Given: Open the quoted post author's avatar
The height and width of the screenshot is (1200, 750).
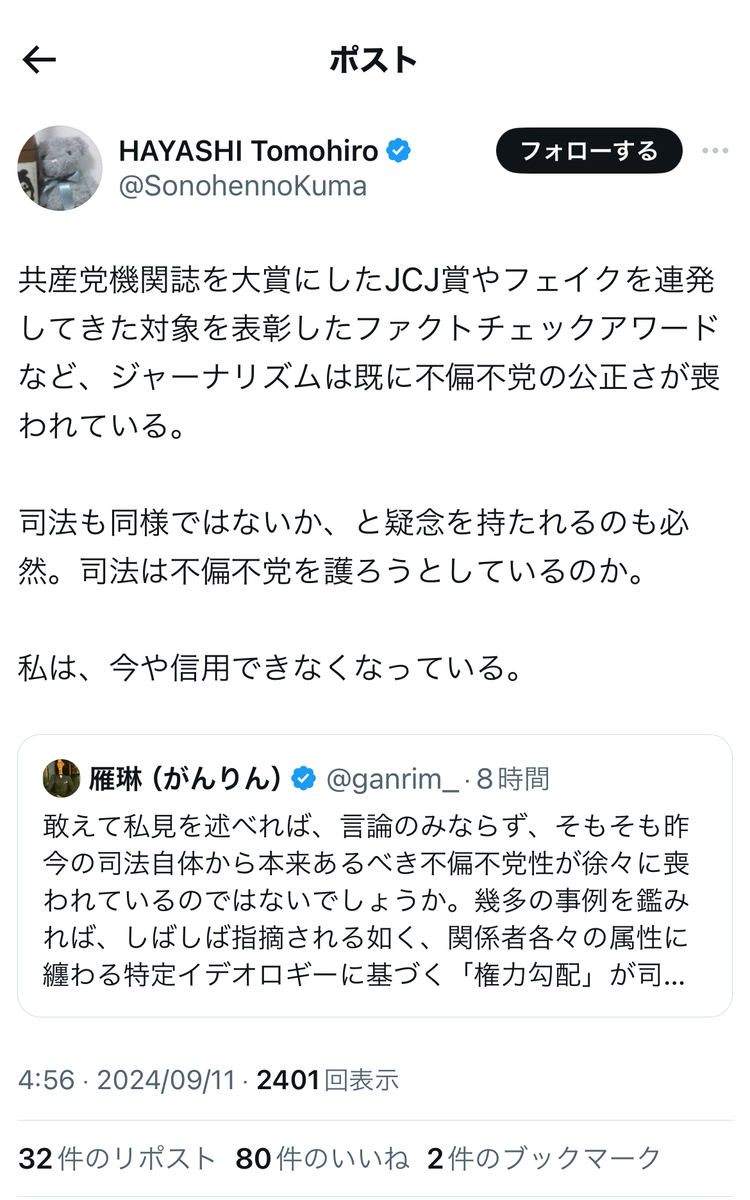Looking at the screenshot, I should (x=62, y=778).
